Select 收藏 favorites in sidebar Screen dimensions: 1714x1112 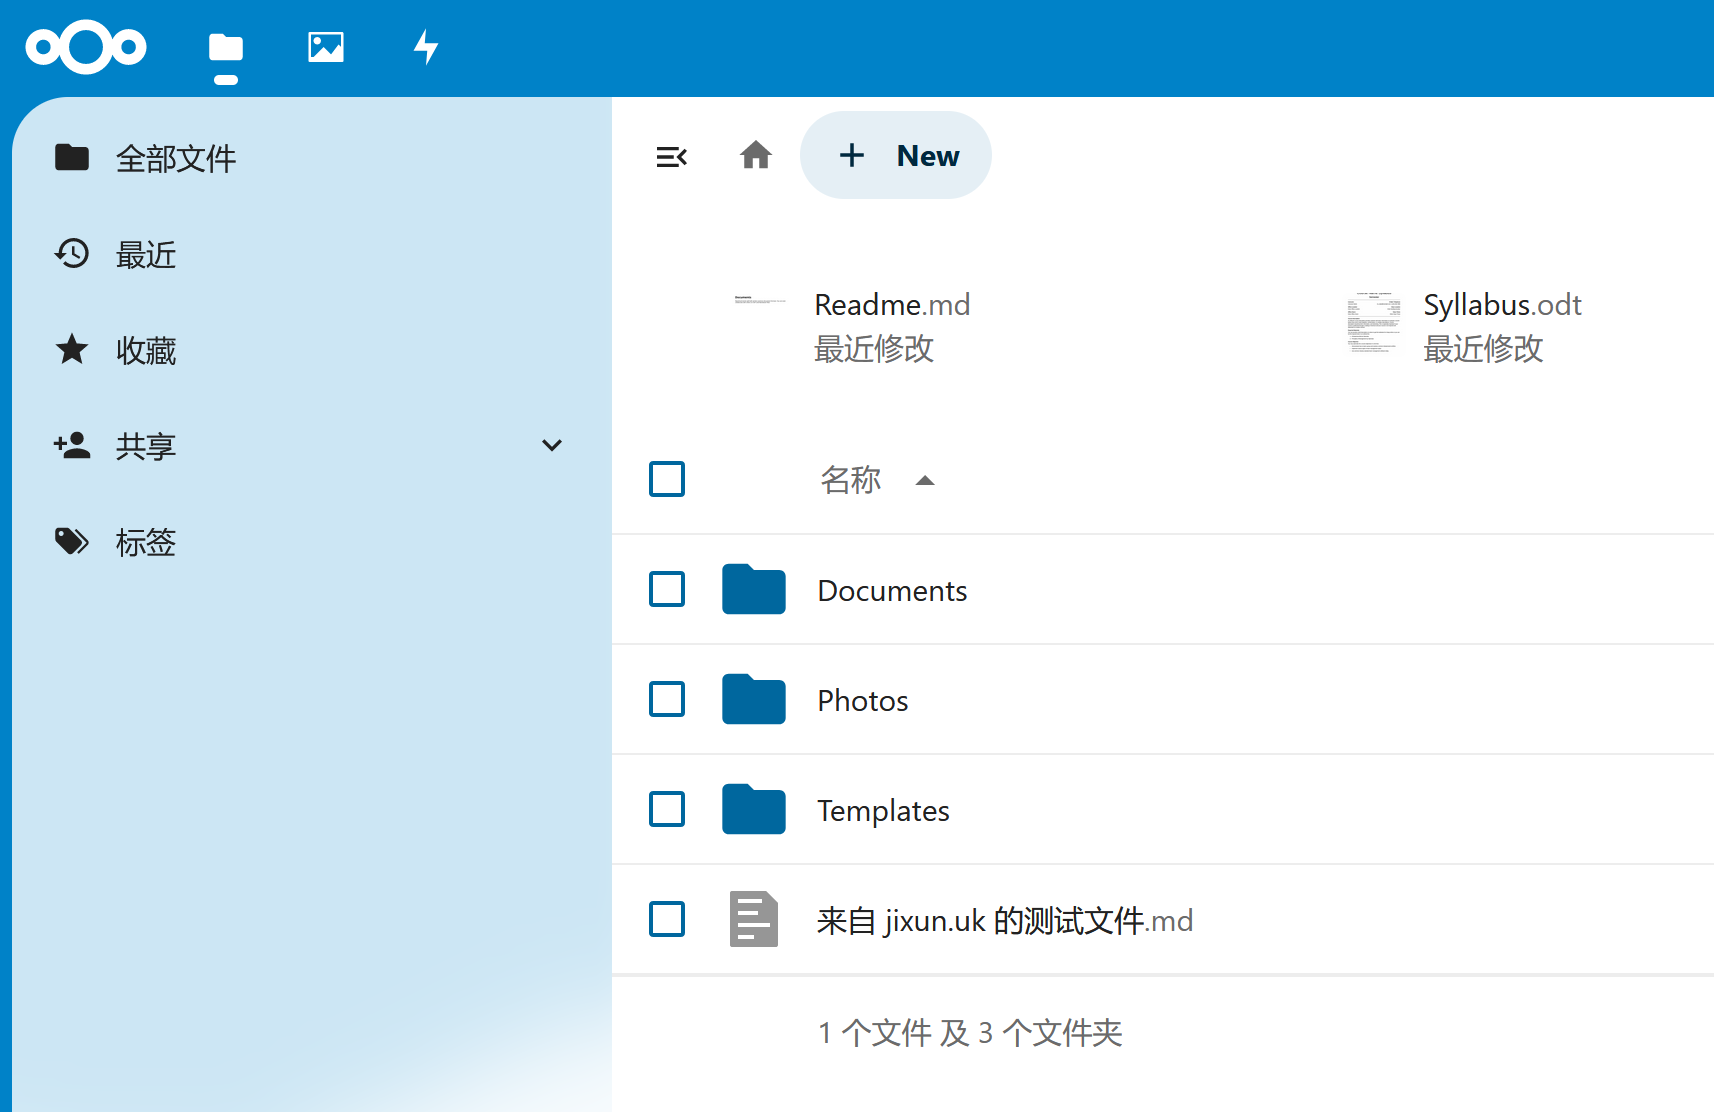(146, 351)
